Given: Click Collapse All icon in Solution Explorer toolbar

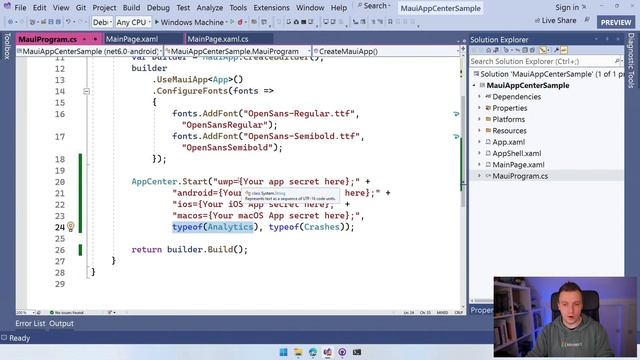Looking at the screenshot, I should (525, 50).
